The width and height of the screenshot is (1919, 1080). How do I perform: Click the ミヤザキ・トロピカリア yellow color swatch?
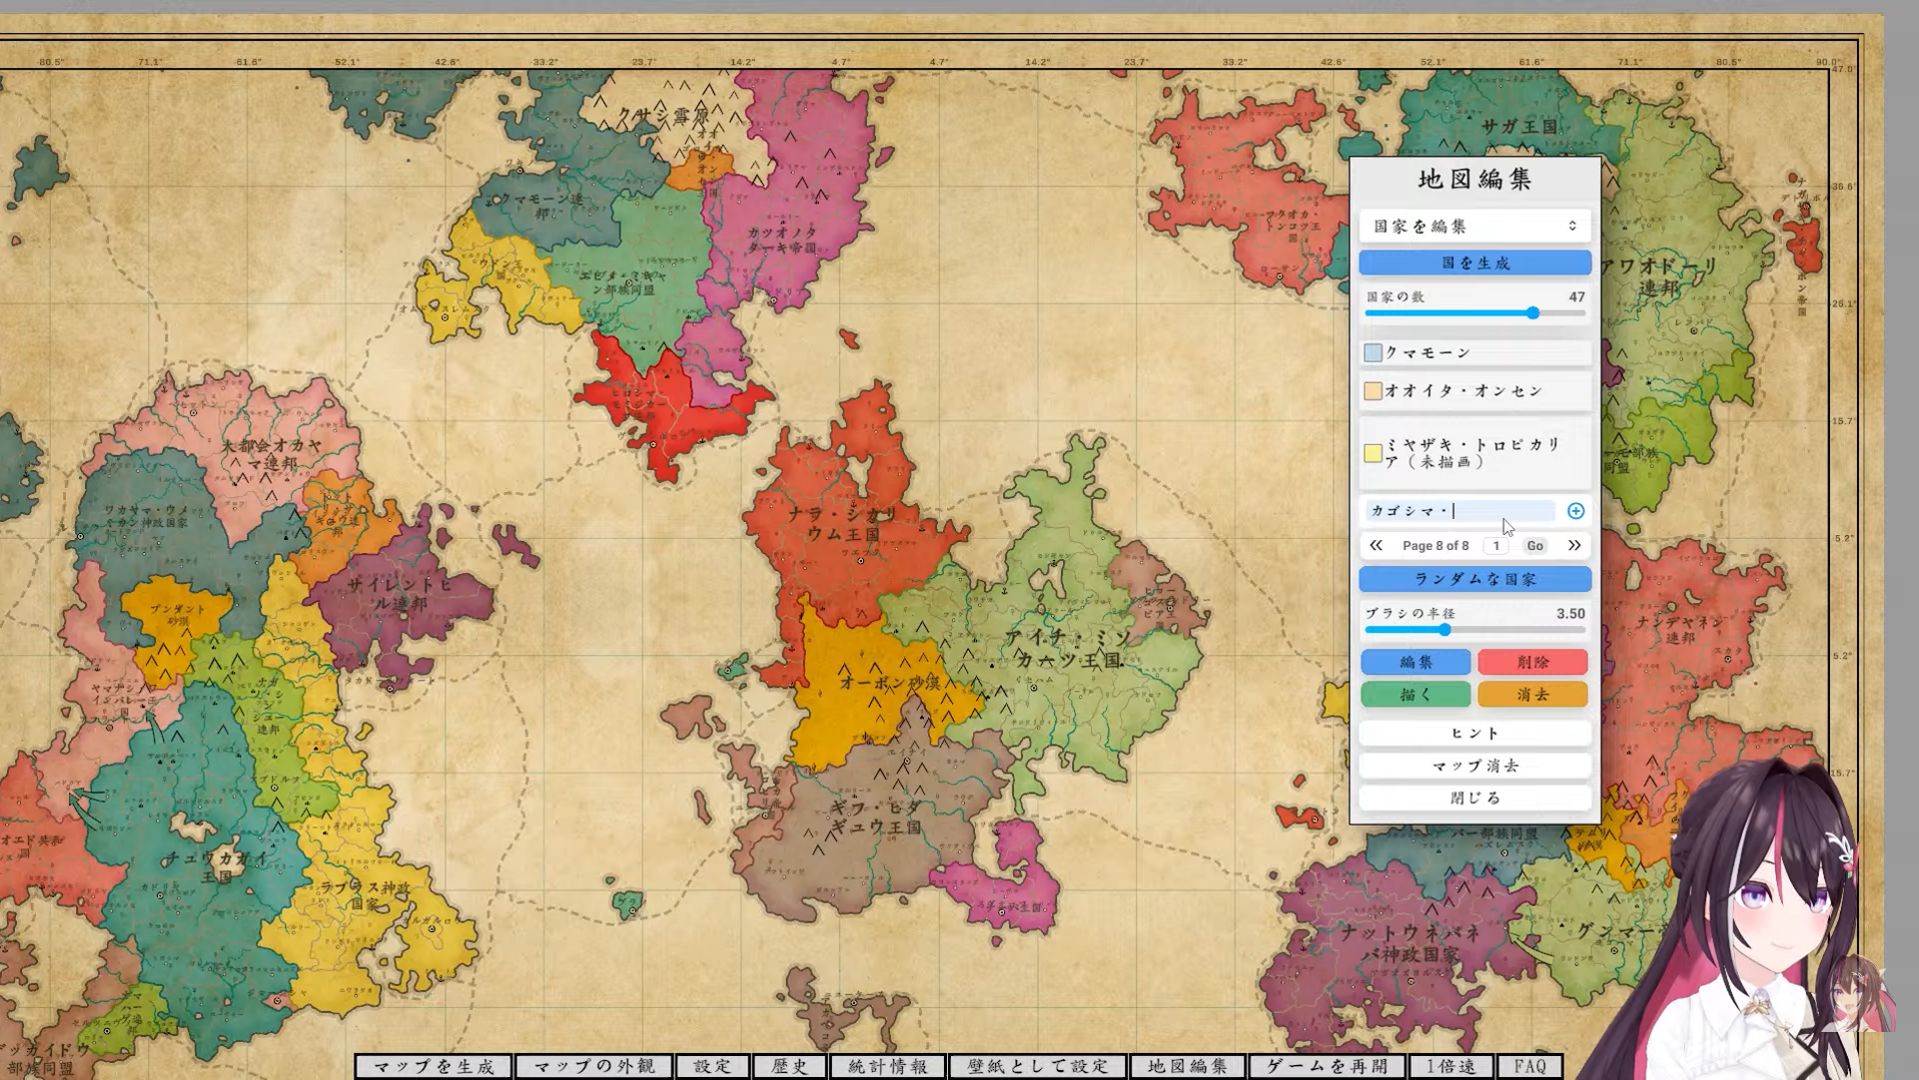click(x=1373, y=453)
